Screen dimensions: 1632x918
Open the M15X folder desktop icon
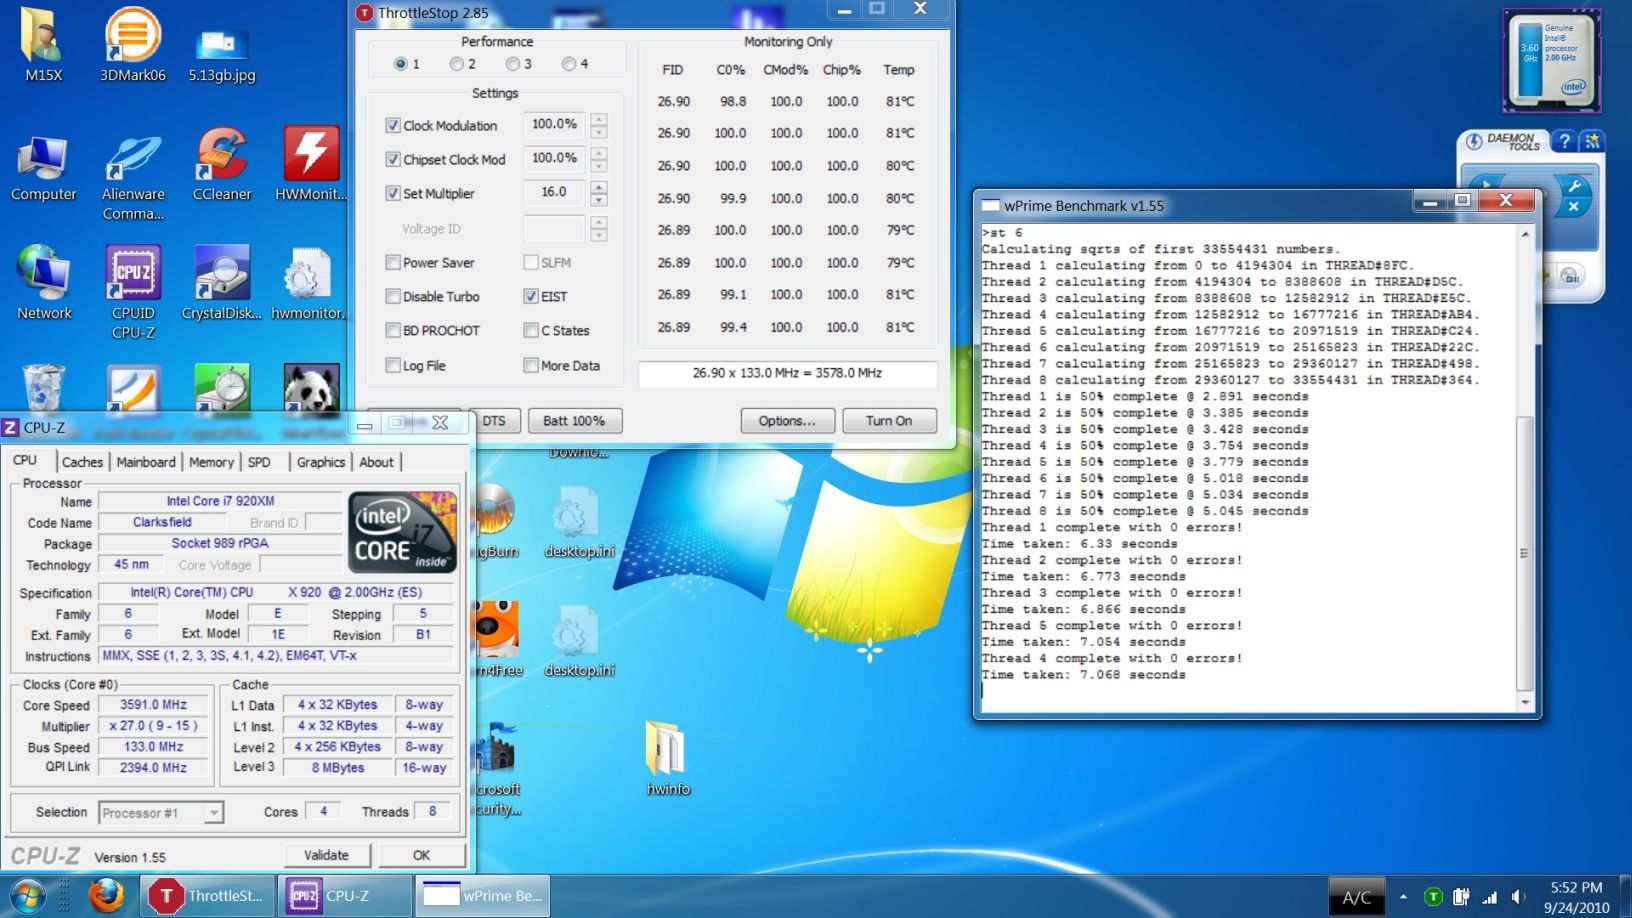(43, 45)
